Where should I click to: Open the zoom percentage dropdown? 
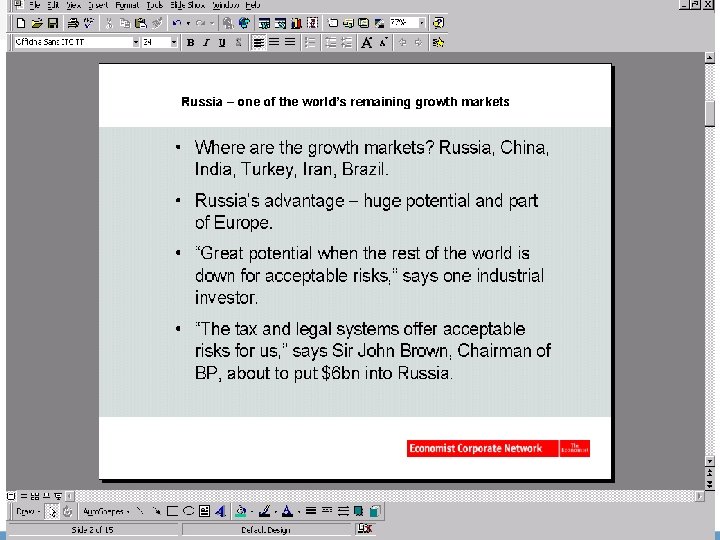421,22
